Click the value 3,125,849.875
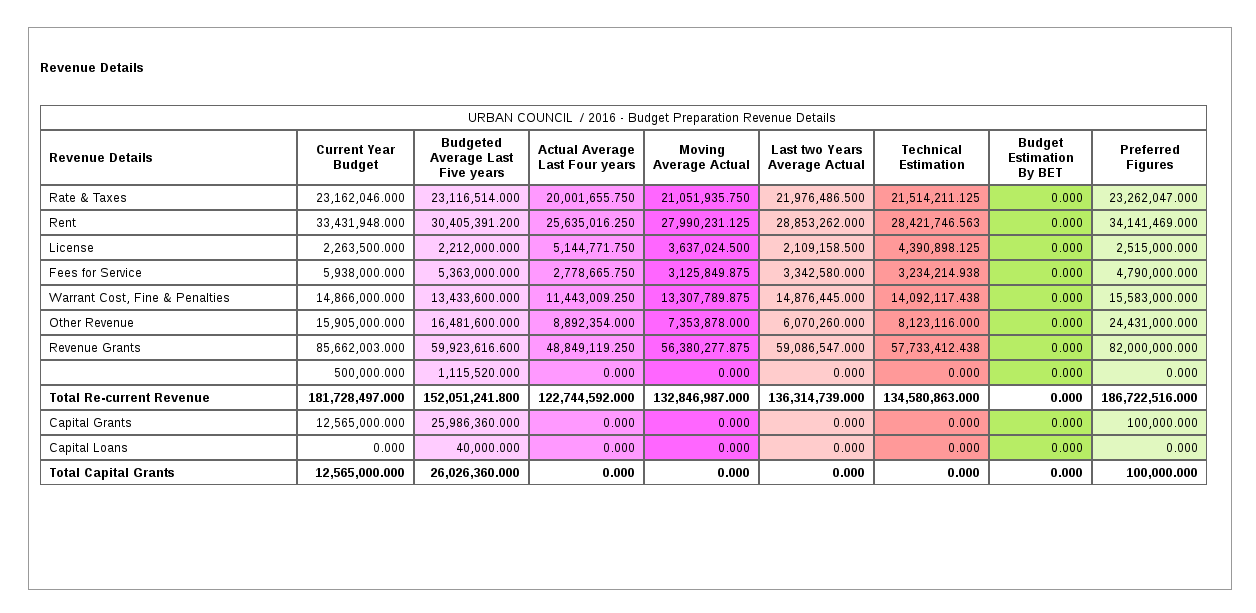The width and height of the screenshot is (1256, 613). 709,273
